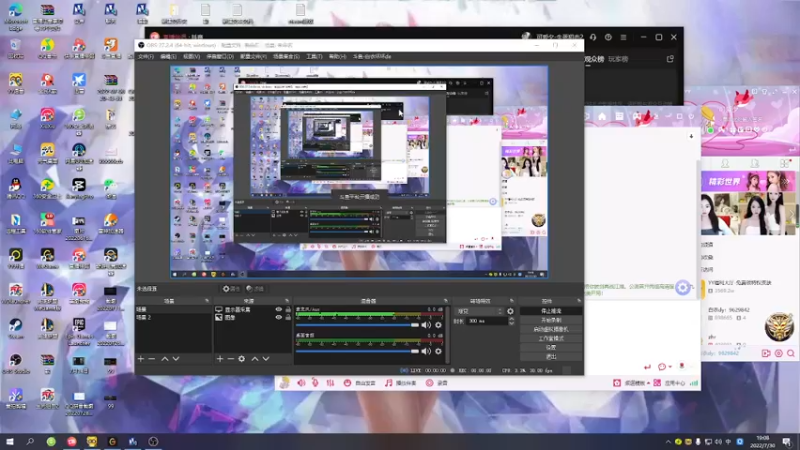Viewport: 800px width, 450px height.
Task: Open OBS from the Windows taskbar
Action: click(x=153, y=441)
